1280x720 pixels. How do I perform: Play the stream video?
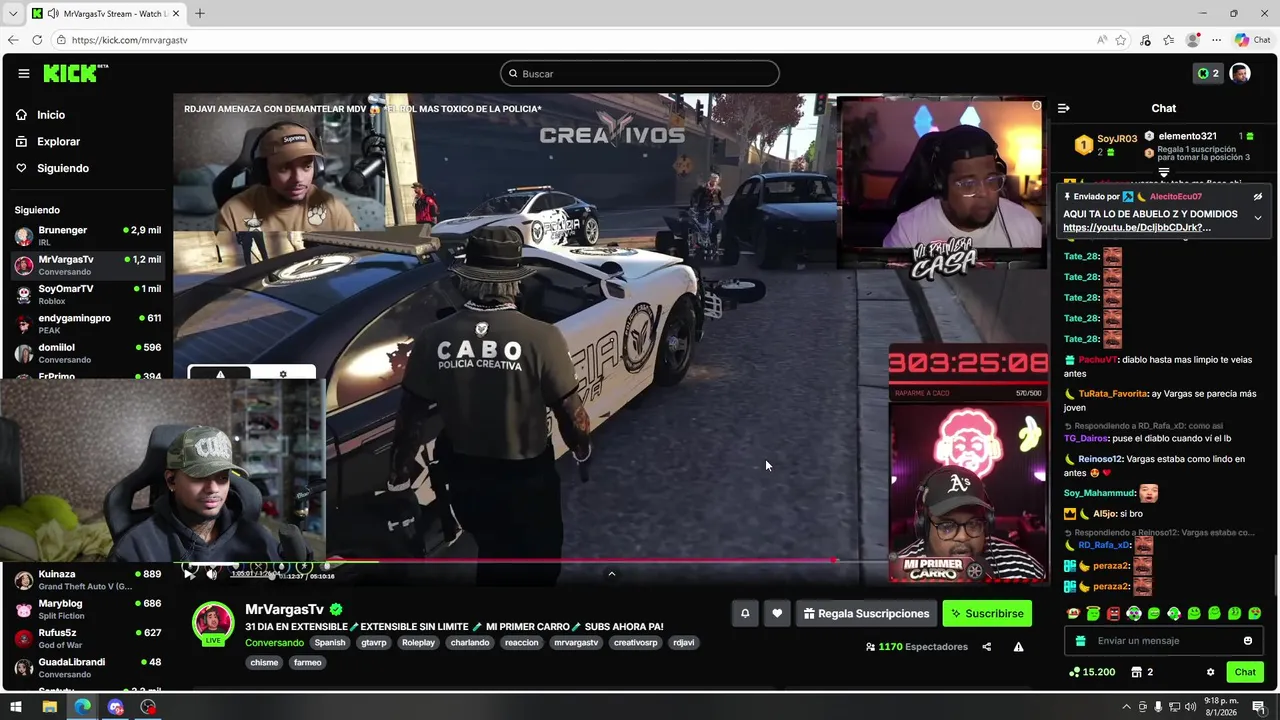(189, 573)
